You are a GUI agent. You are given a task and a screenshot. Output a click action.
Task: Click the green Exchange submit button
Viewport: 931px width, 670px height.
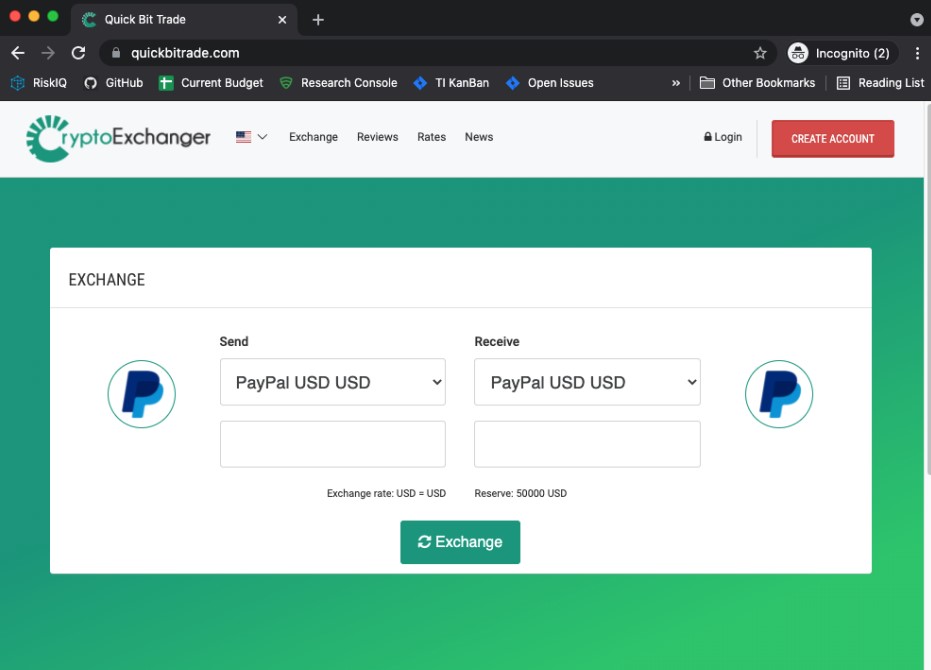coord(460,542)
